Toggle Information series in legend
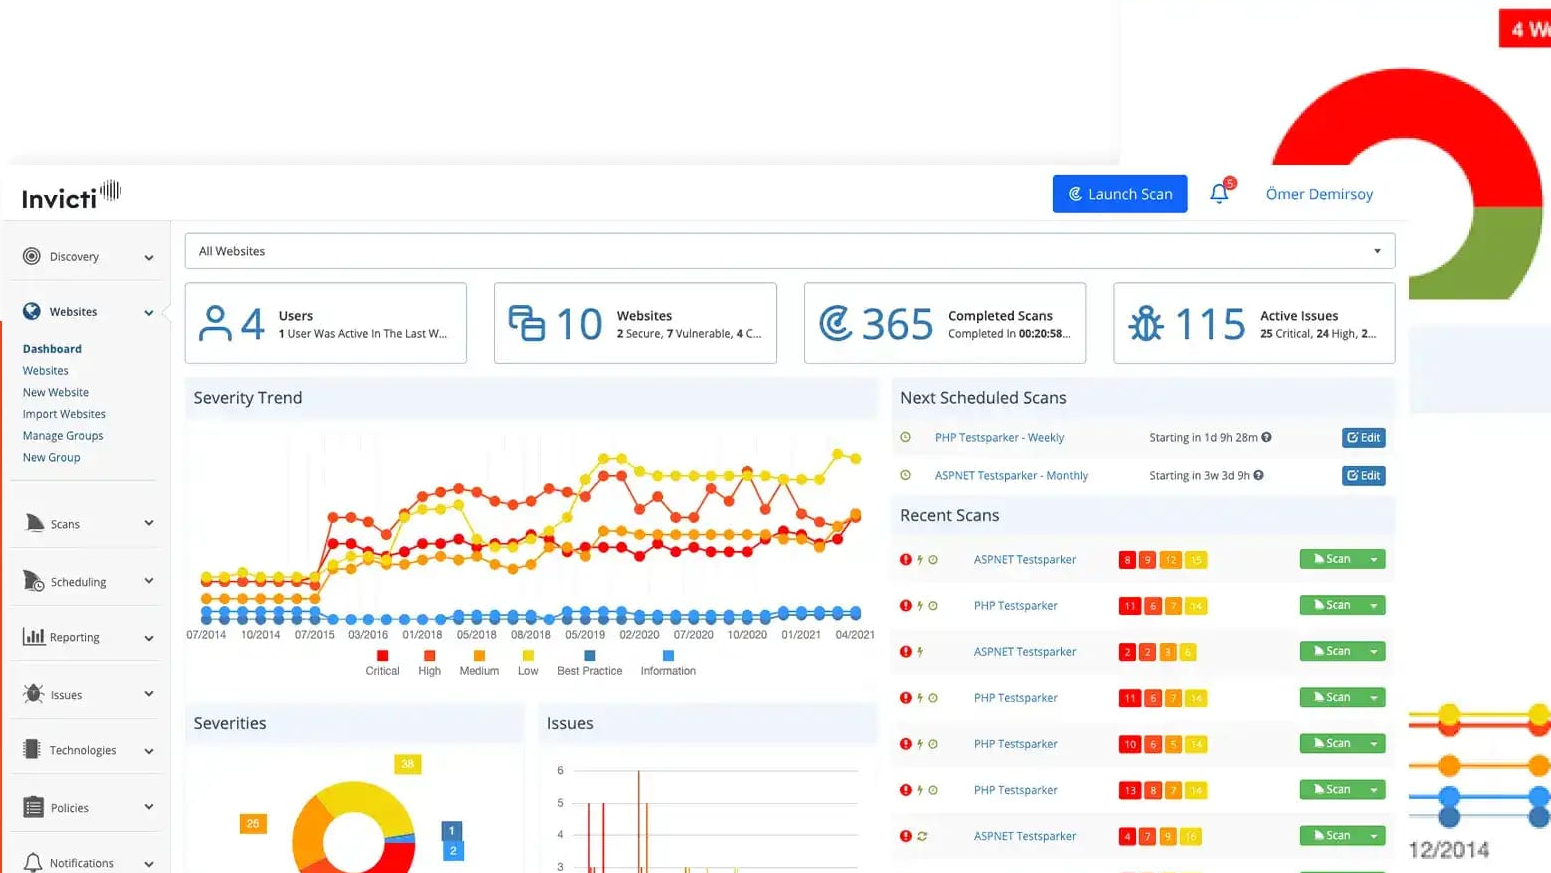This screenshot has width=1551, height=873. click(x=668, y=663)
